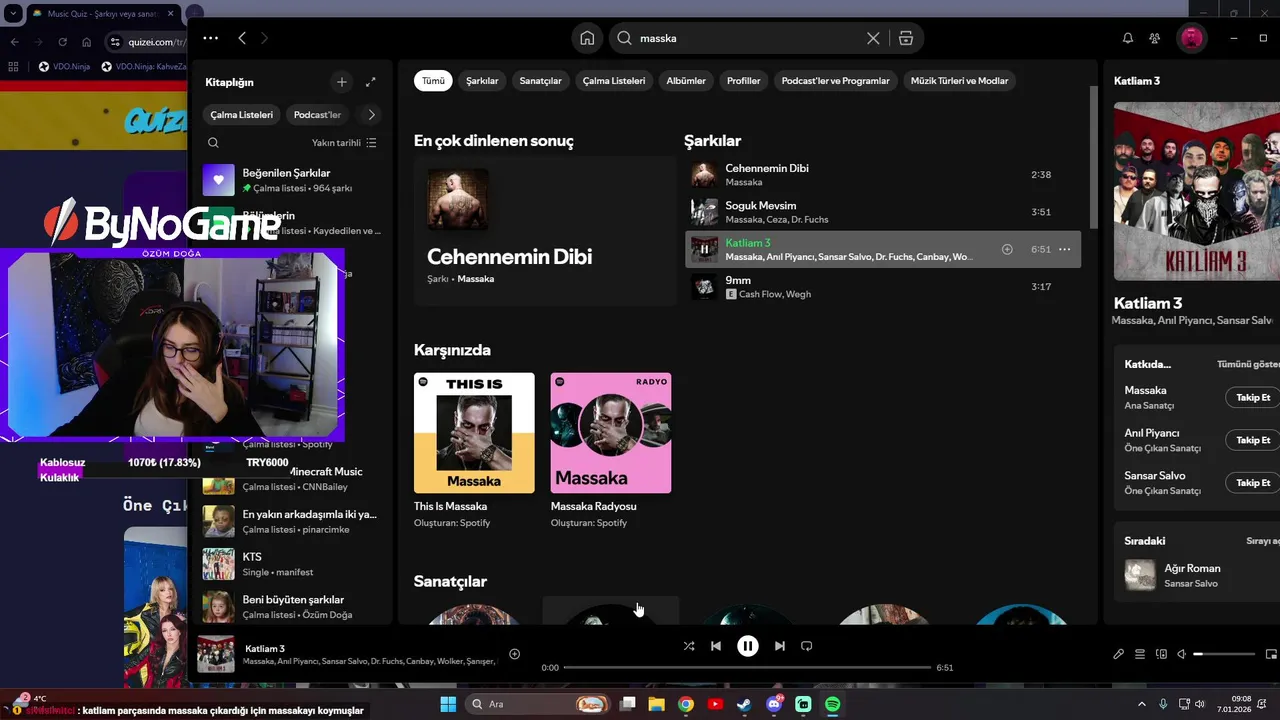Open the Connect to a device icon
Viewport: 1280px width, 720px height.
tap(1161, 654)
